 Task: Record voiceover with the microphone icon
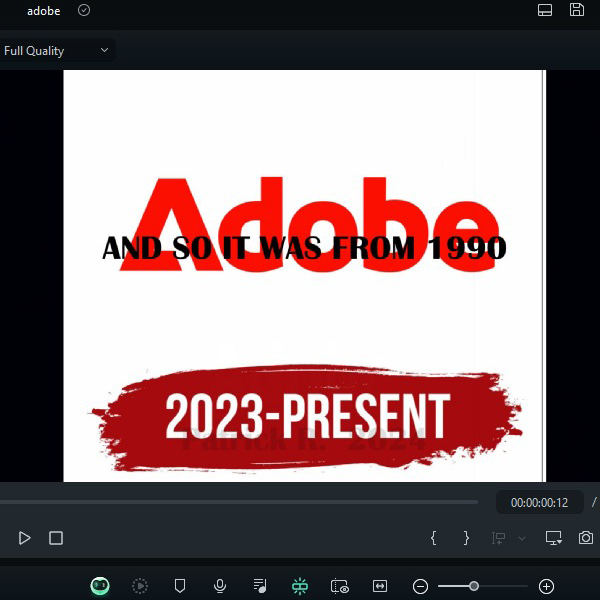220,586
